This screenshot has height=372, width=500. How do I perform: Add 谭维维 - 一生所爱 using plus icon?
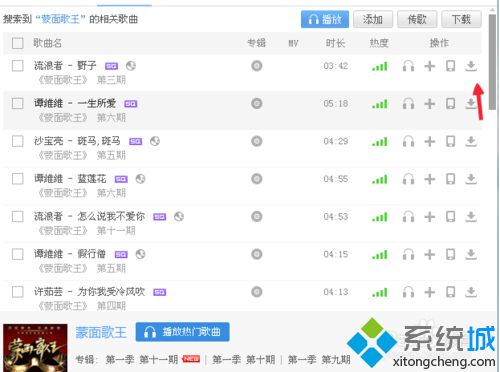point(430,104)
